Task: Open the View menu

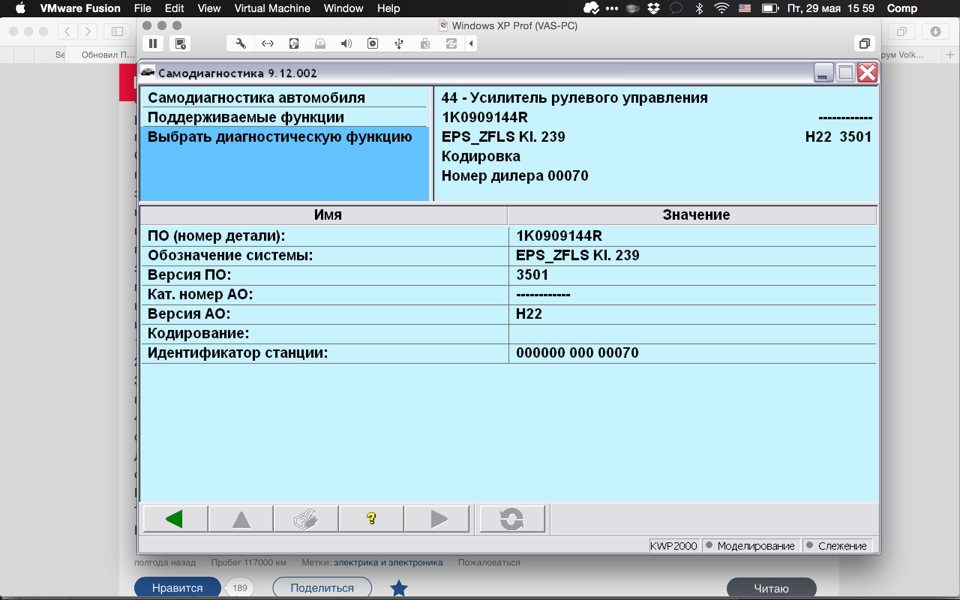Action: [x=209, y=9]
